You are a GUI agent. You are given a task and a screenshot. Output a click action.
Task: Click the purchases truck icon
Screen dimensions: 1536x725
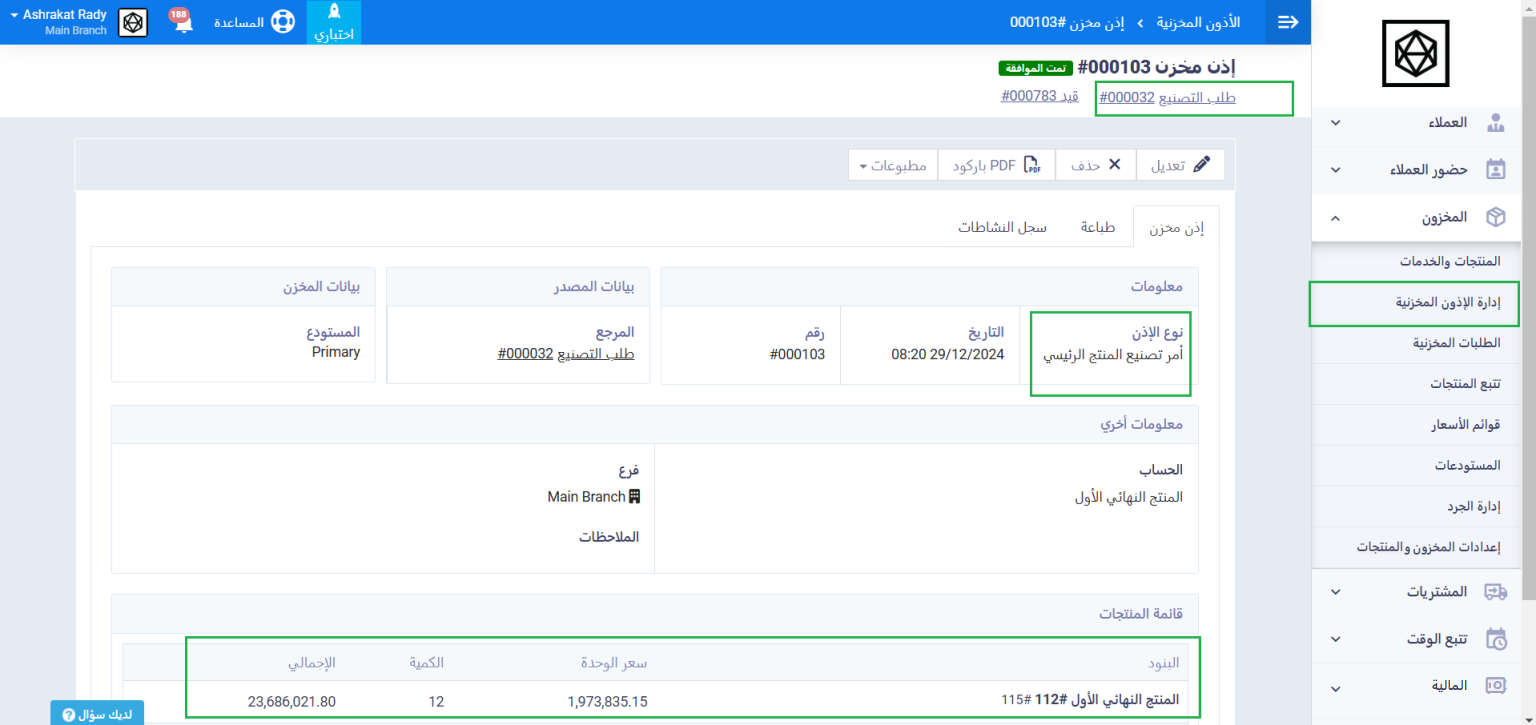coord(1495,592)
